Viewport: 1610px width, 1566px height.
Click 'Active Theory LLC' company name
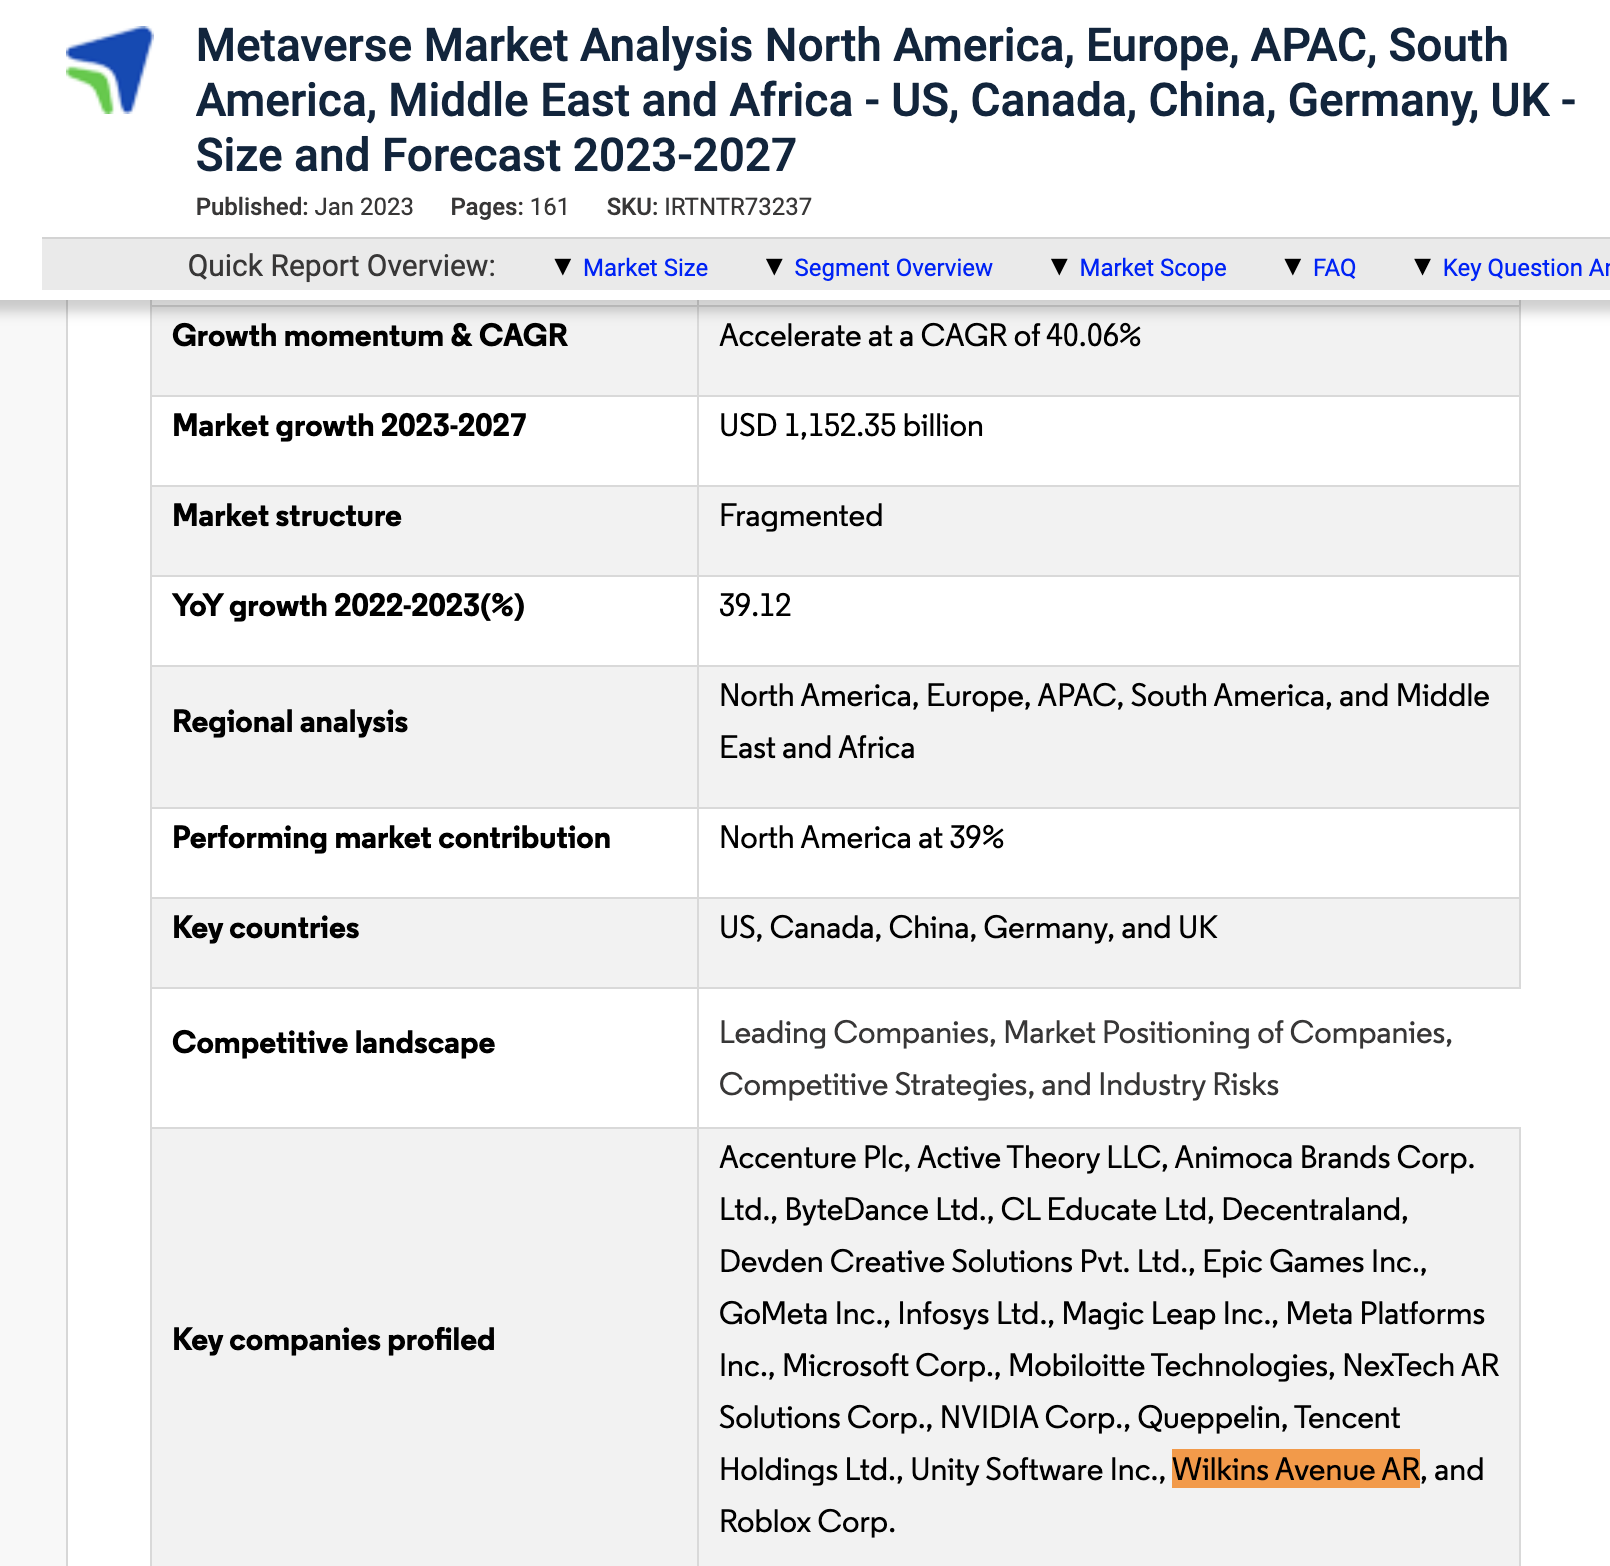1038,1158
